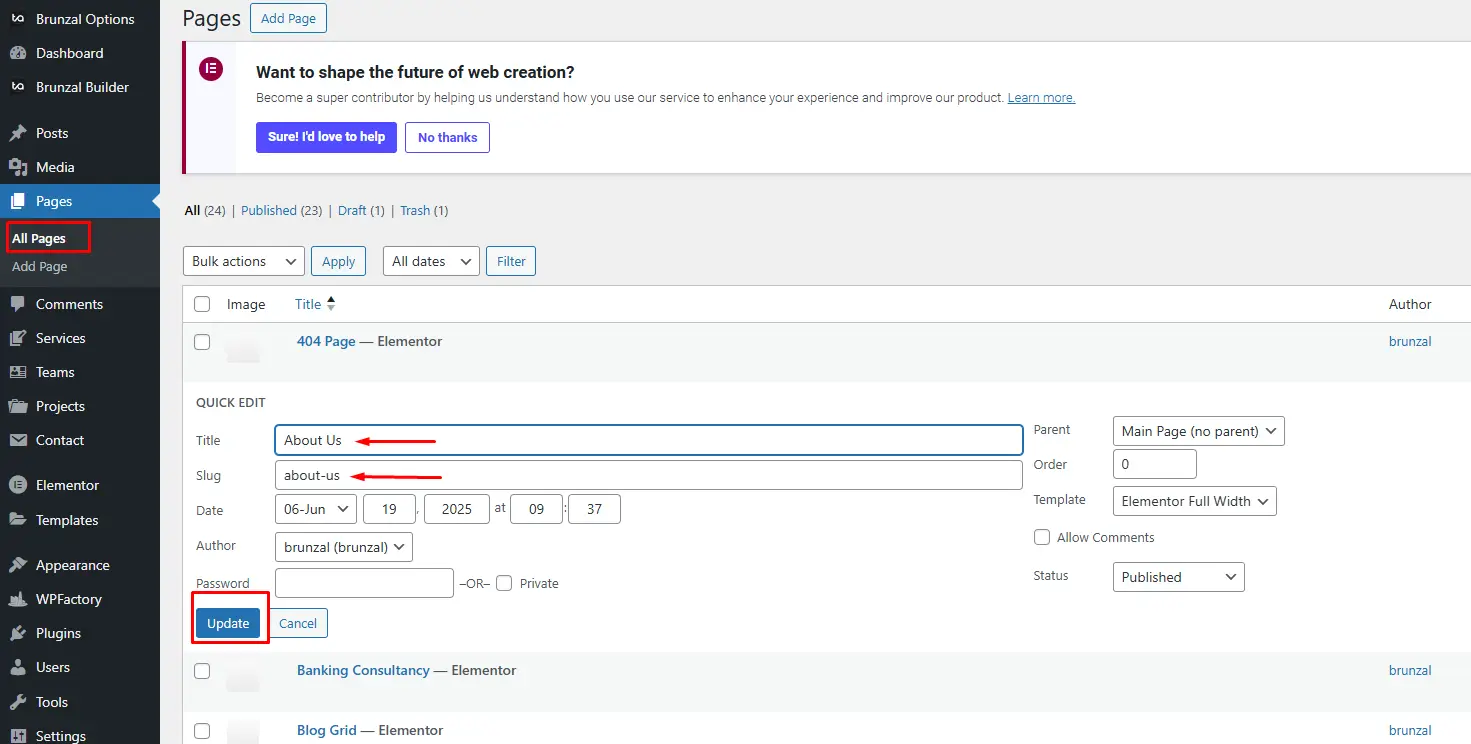Image resolution: width=1471 pixels, height=744 pixels.
Task: Click the Settings sliders icon
Action: coord(17,736)
